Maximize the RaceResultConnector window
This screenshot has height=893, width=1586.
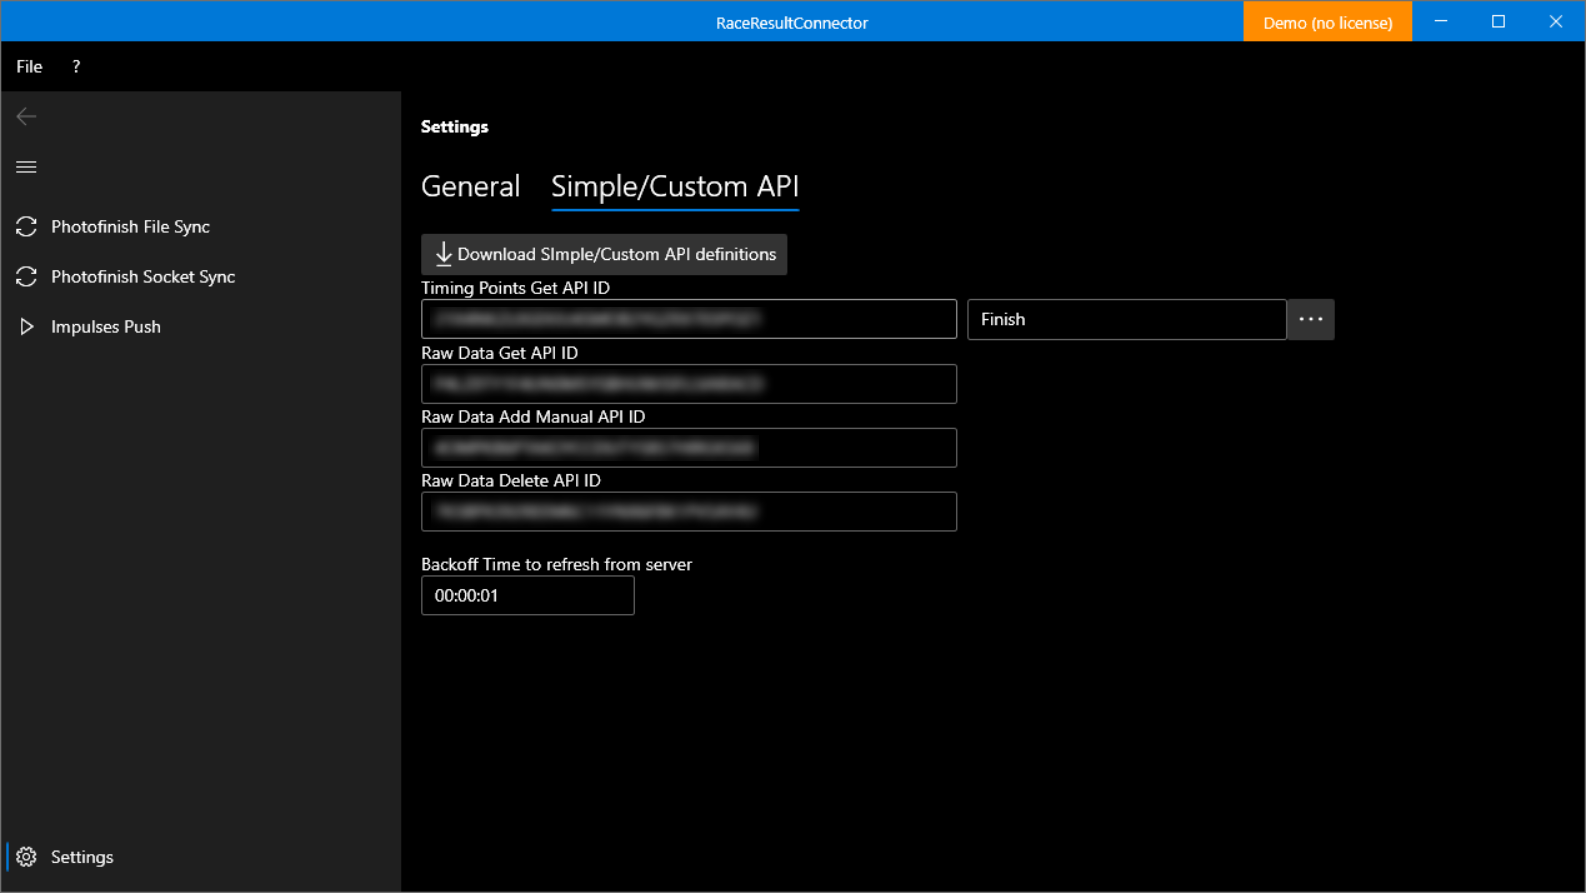point(1498,22)
